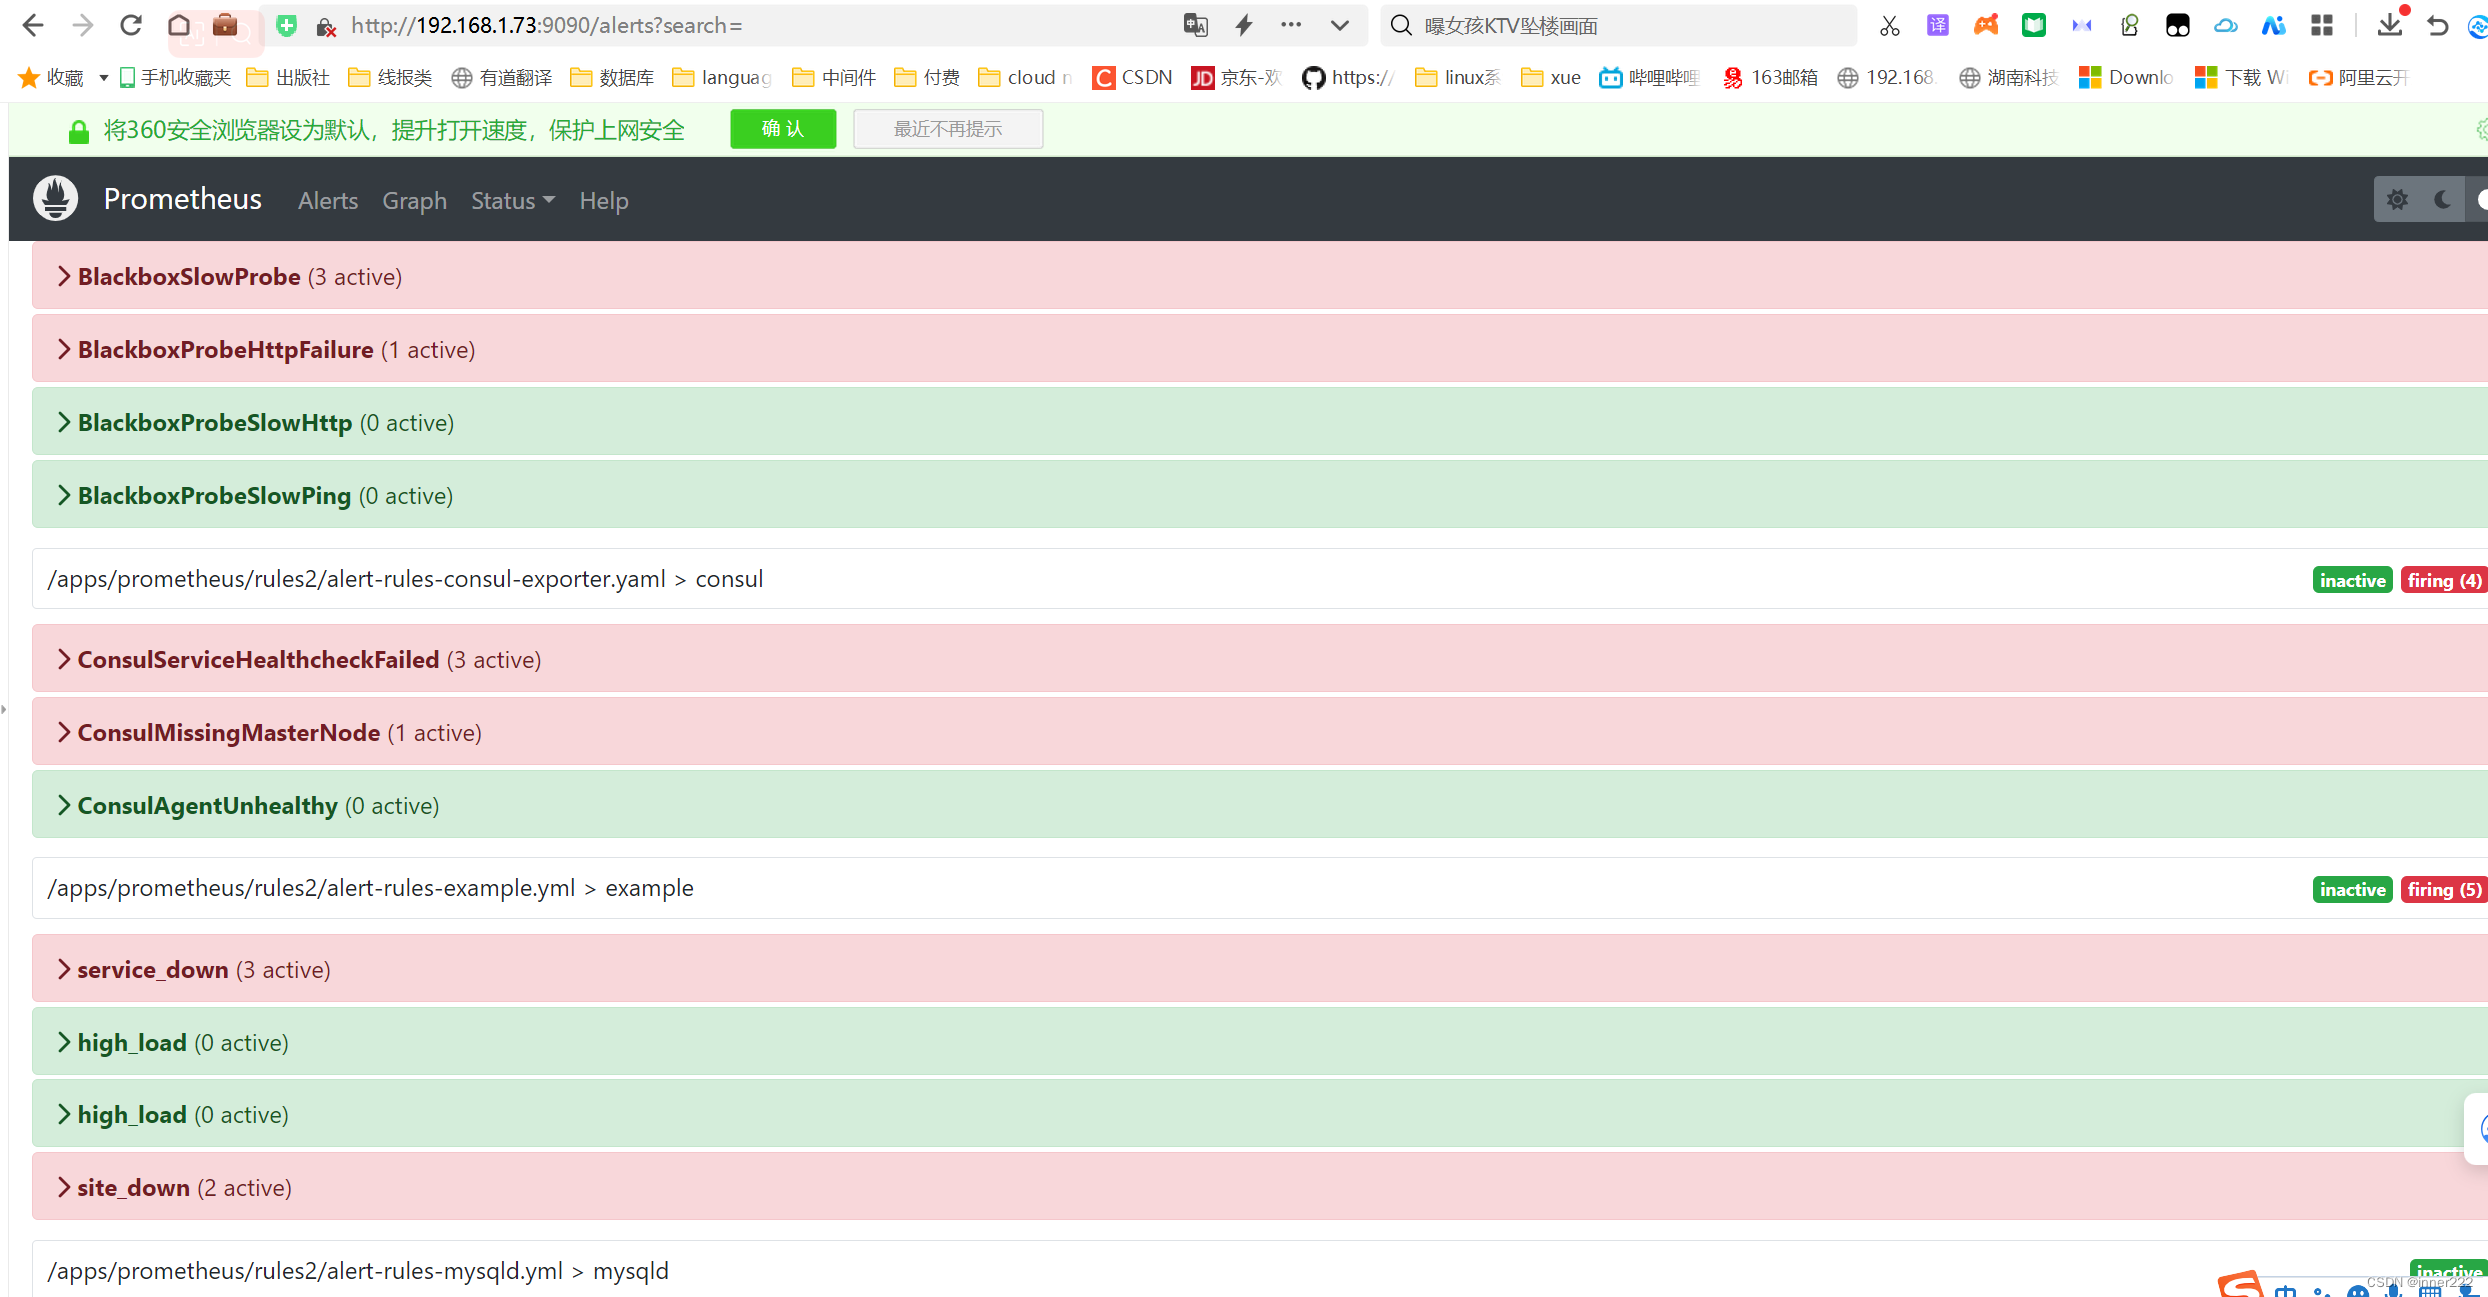Open the extensions grid icon
The height and width of the screenshot is (1297, 2488).
[x=2322, y=26]
